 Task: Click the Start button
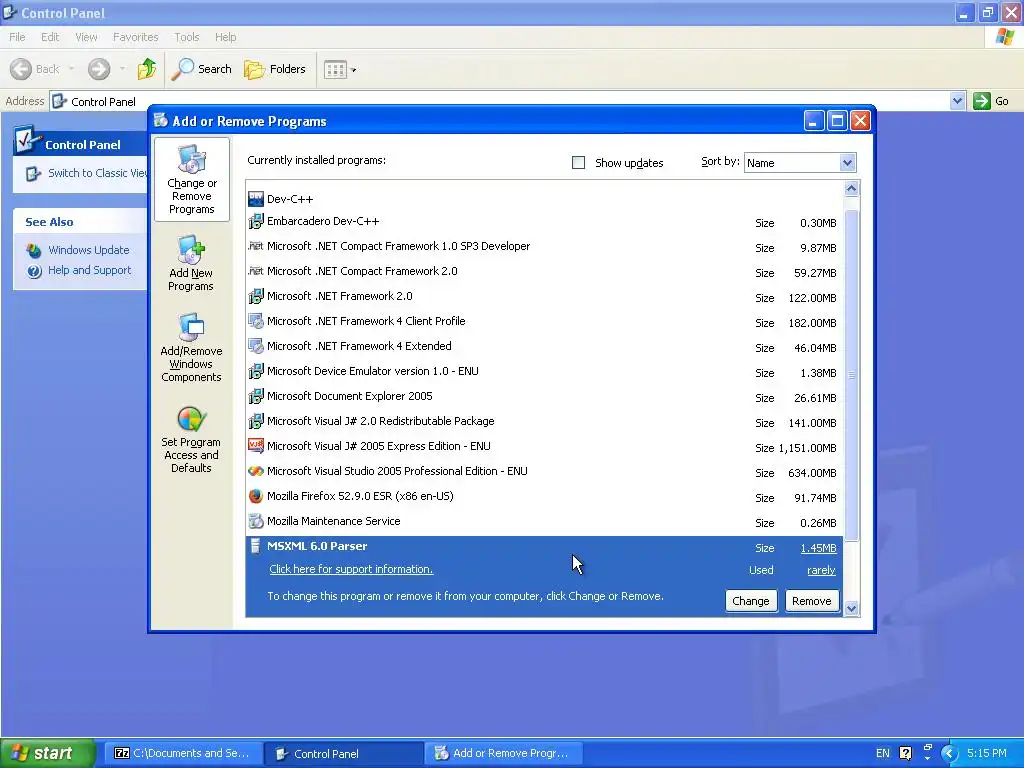[x=47, y=753]
